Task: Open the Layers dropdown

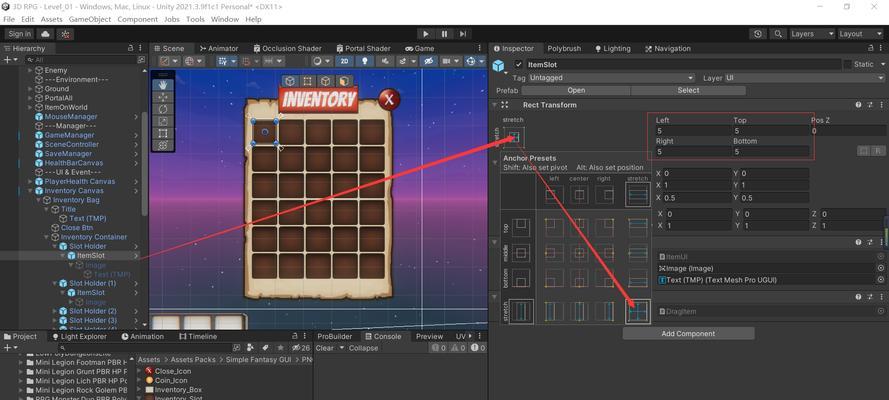Action: 812,34
